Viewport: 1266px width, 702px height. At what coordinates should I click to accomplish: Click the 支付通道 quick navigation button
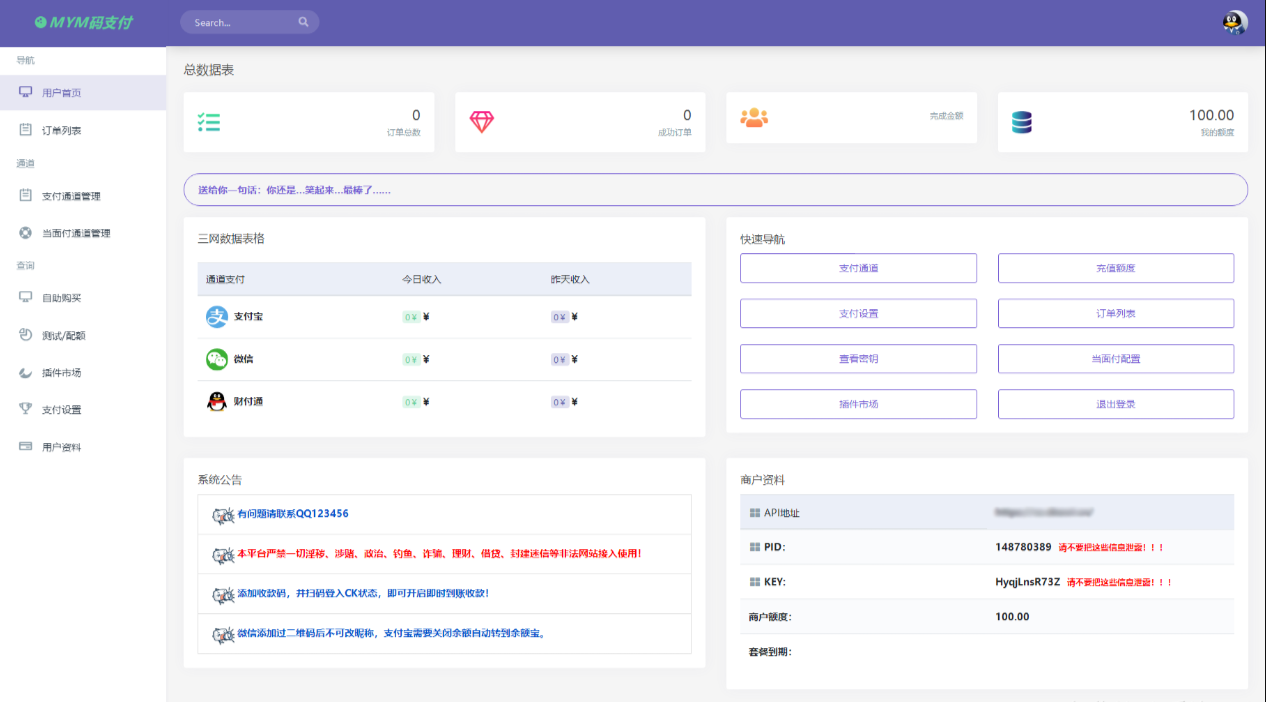click(858, 268)
